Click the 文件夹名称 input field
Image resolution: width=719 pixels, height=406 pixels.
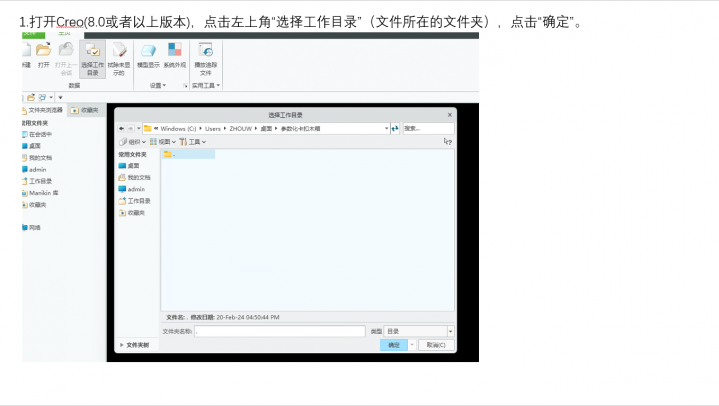280,331
